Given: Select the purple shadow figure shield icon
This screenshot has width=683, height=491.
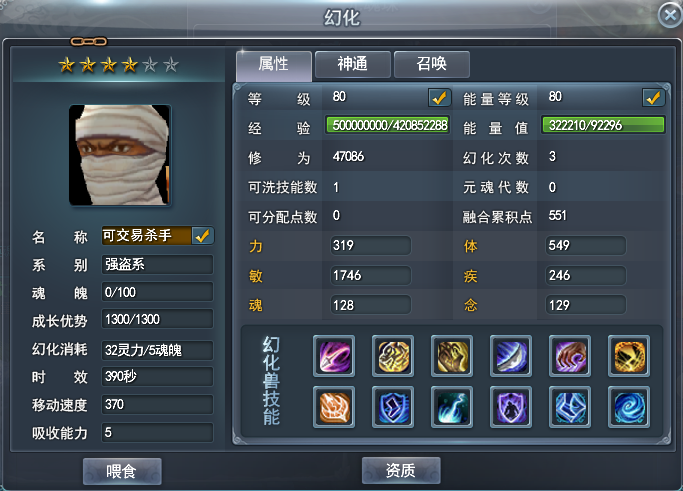Looking at the screenshot, I should point(511,407).
